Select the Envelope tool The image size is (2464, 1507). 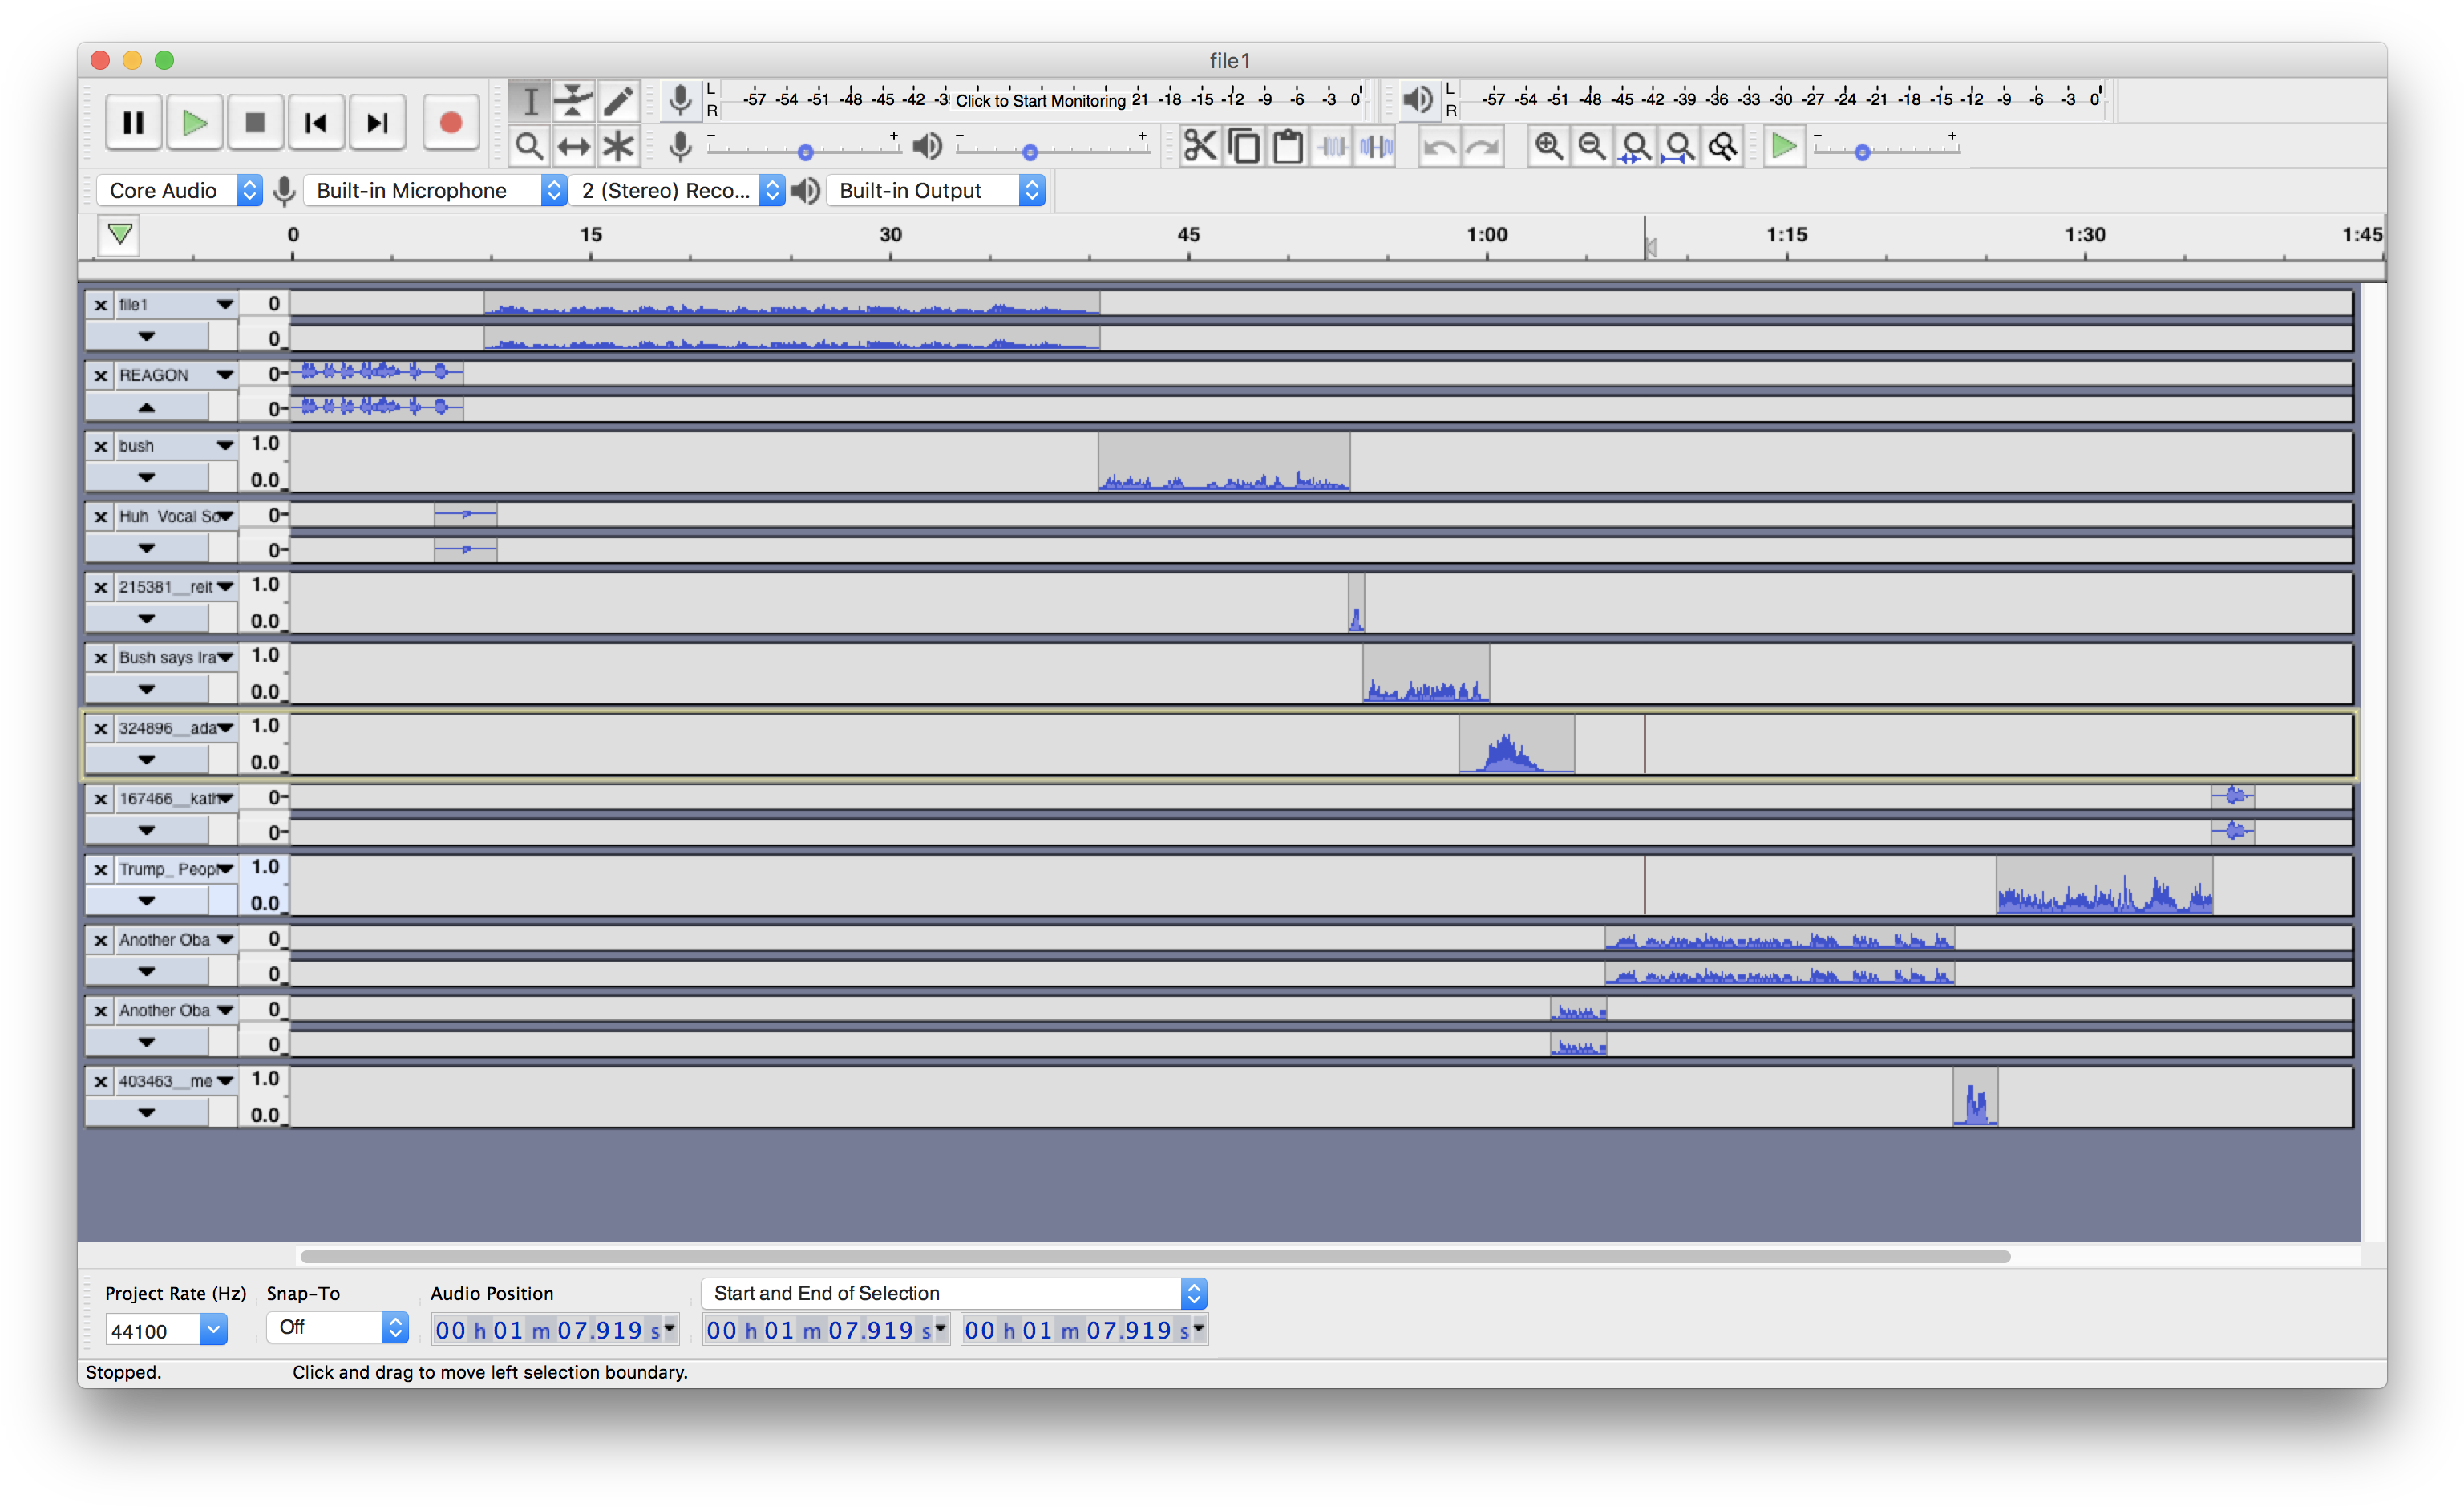575,100
